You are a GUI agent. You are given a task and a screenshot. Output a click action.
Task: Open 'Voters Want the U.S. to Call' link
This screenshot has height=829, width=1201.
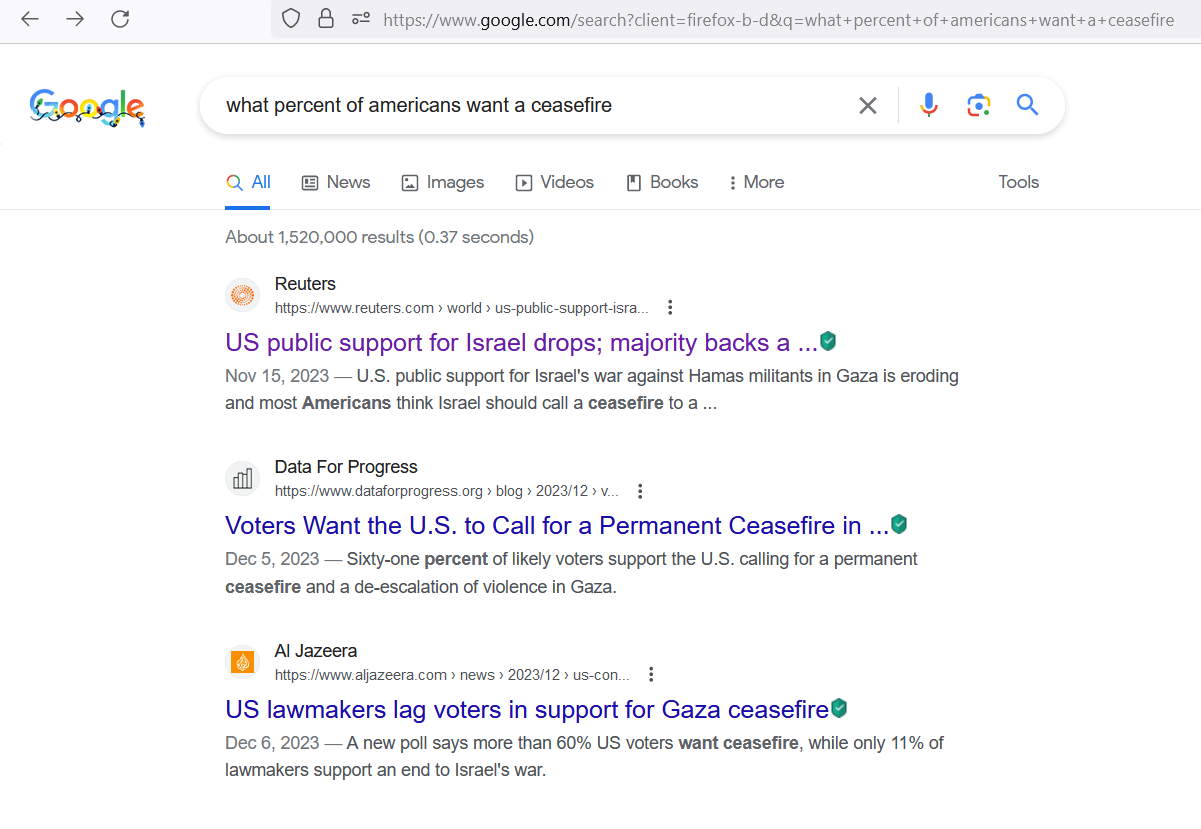click(557, 526)
